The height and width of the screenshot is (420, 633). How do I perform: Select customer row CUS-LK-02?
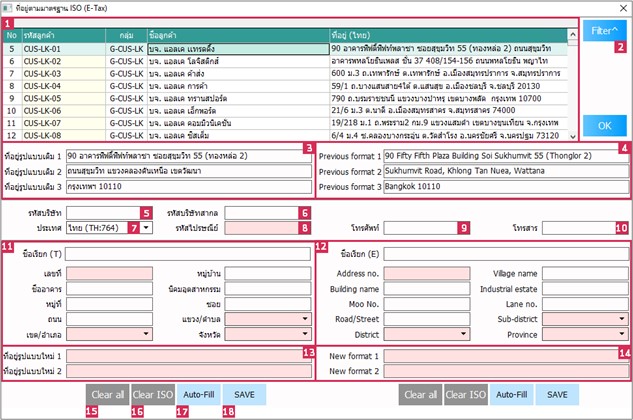(285, 61)
